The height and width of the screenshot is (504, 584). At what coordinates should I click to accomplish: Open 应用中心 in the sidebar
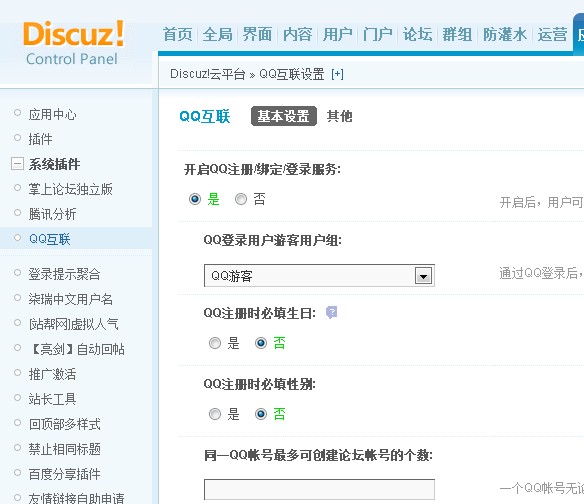53,114
